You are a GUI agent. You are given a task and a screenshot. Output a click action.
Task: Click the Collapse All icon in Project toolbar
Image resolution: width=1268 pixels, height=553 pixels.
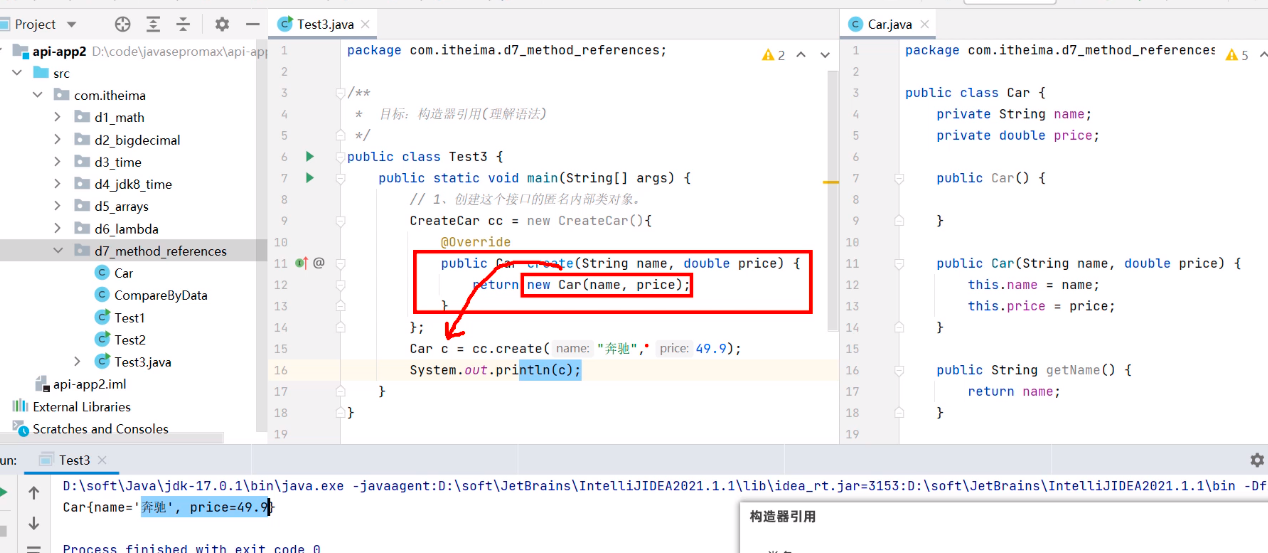pos(183,24)
